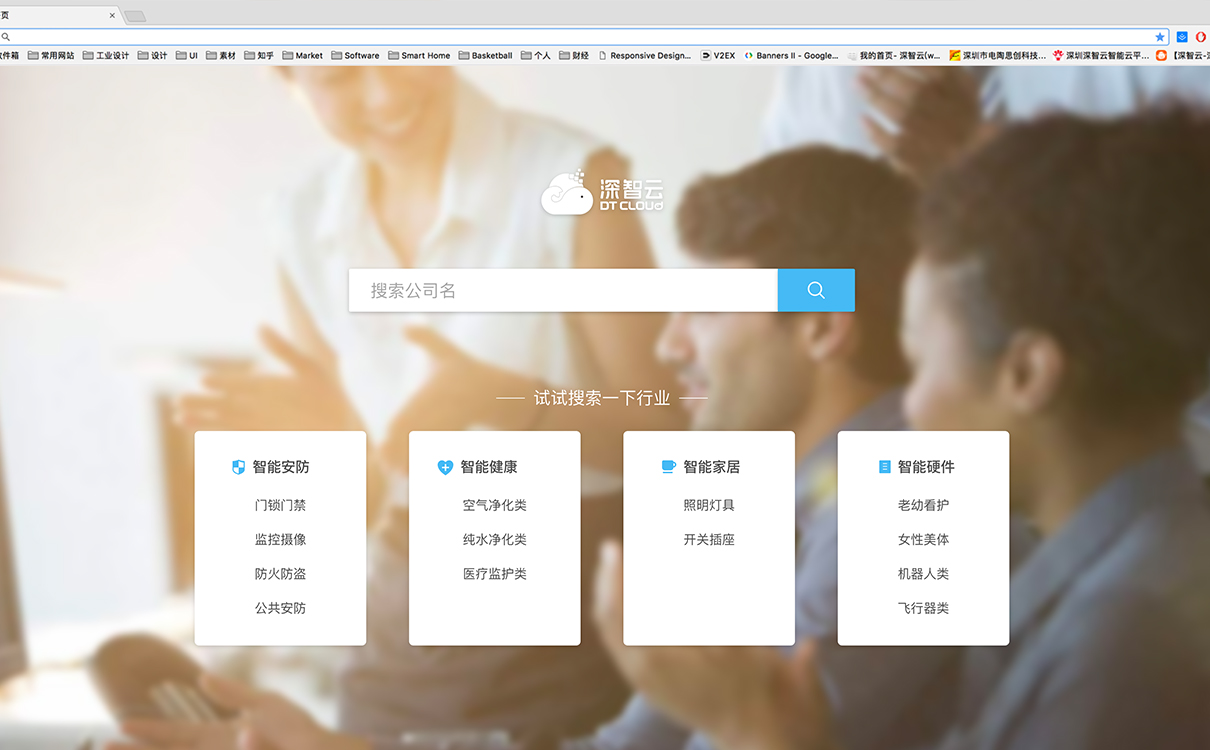Pick 飞行器类 industry link
Screen dimensions: 1210x750
click(x=924, y=608)
